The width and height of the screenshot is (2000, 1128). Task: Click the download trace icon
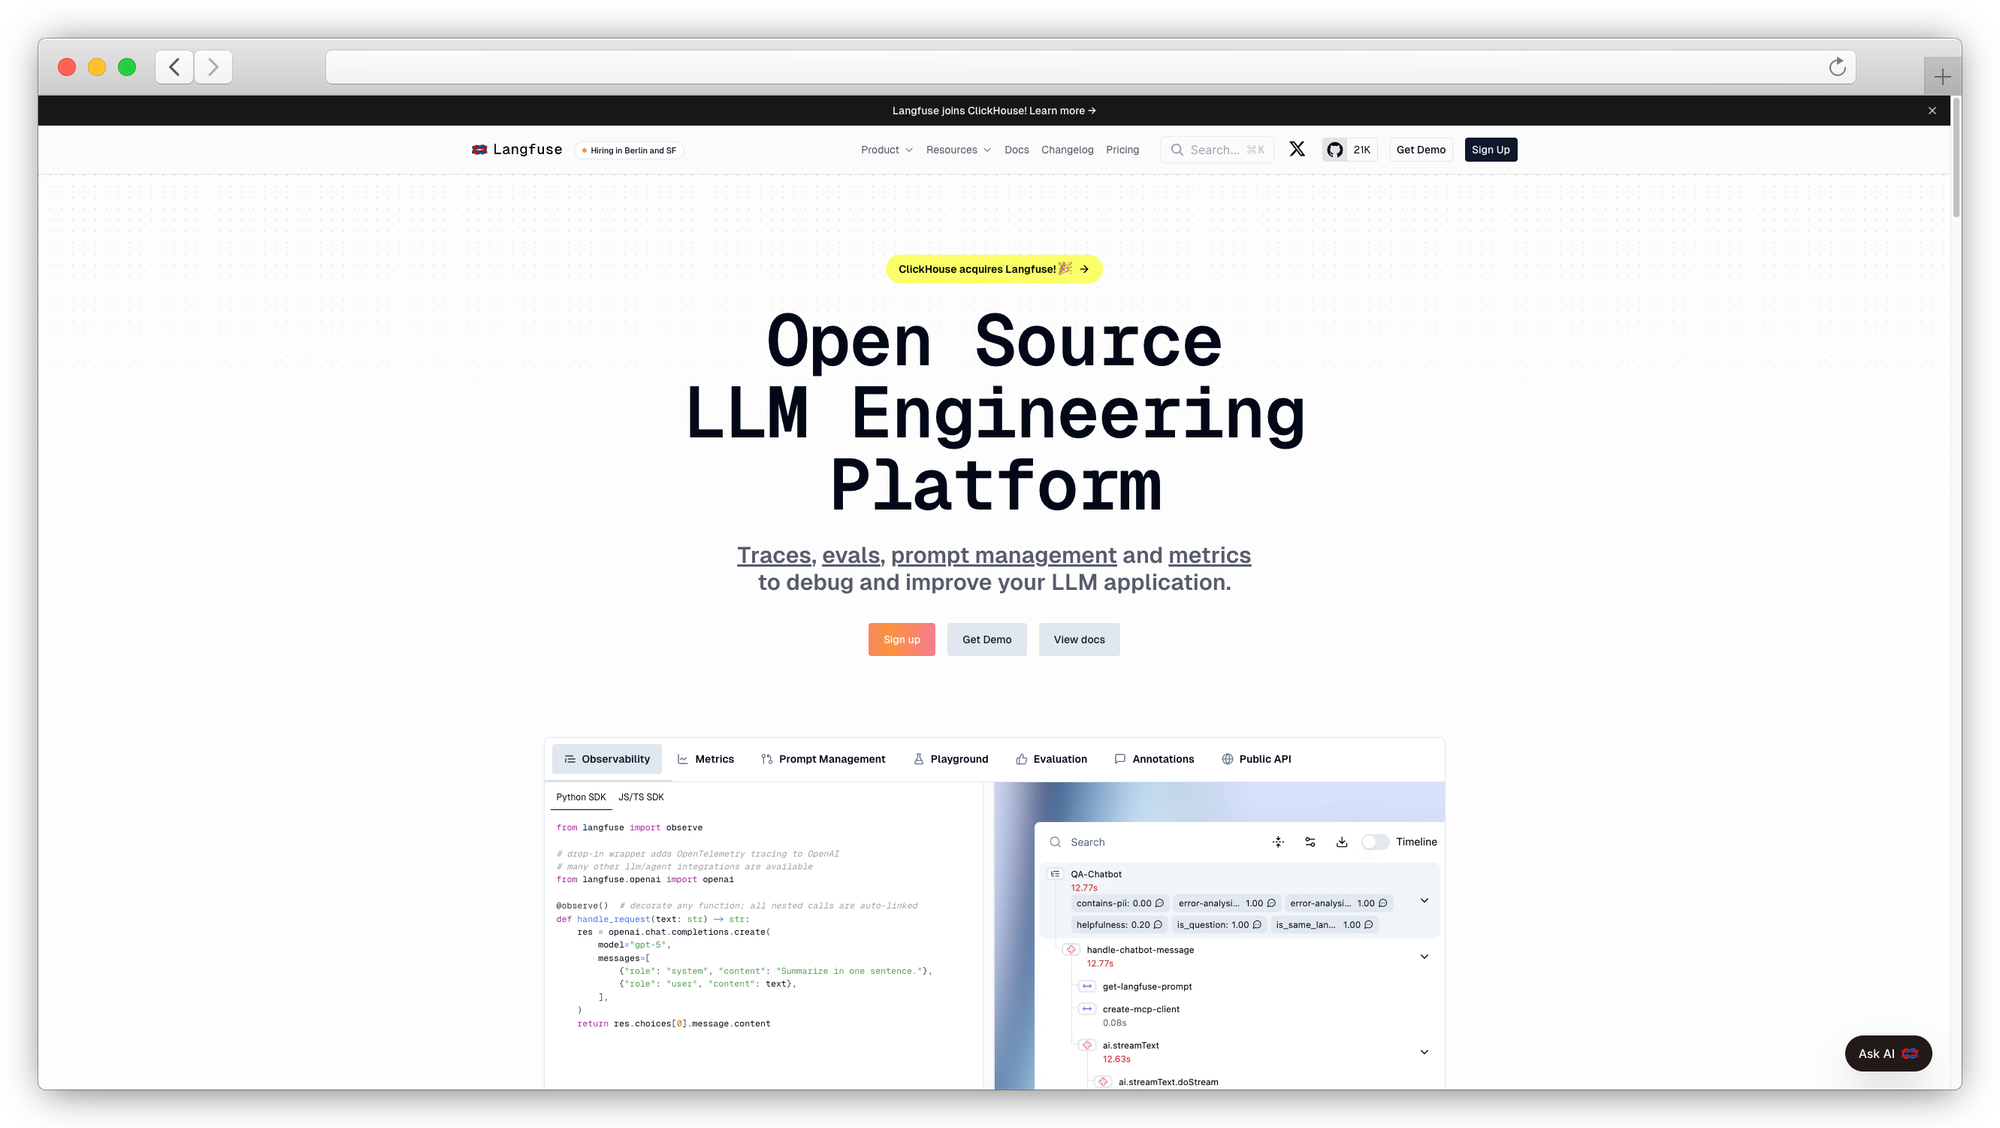pyautogui.click(x=1342, y=842)
